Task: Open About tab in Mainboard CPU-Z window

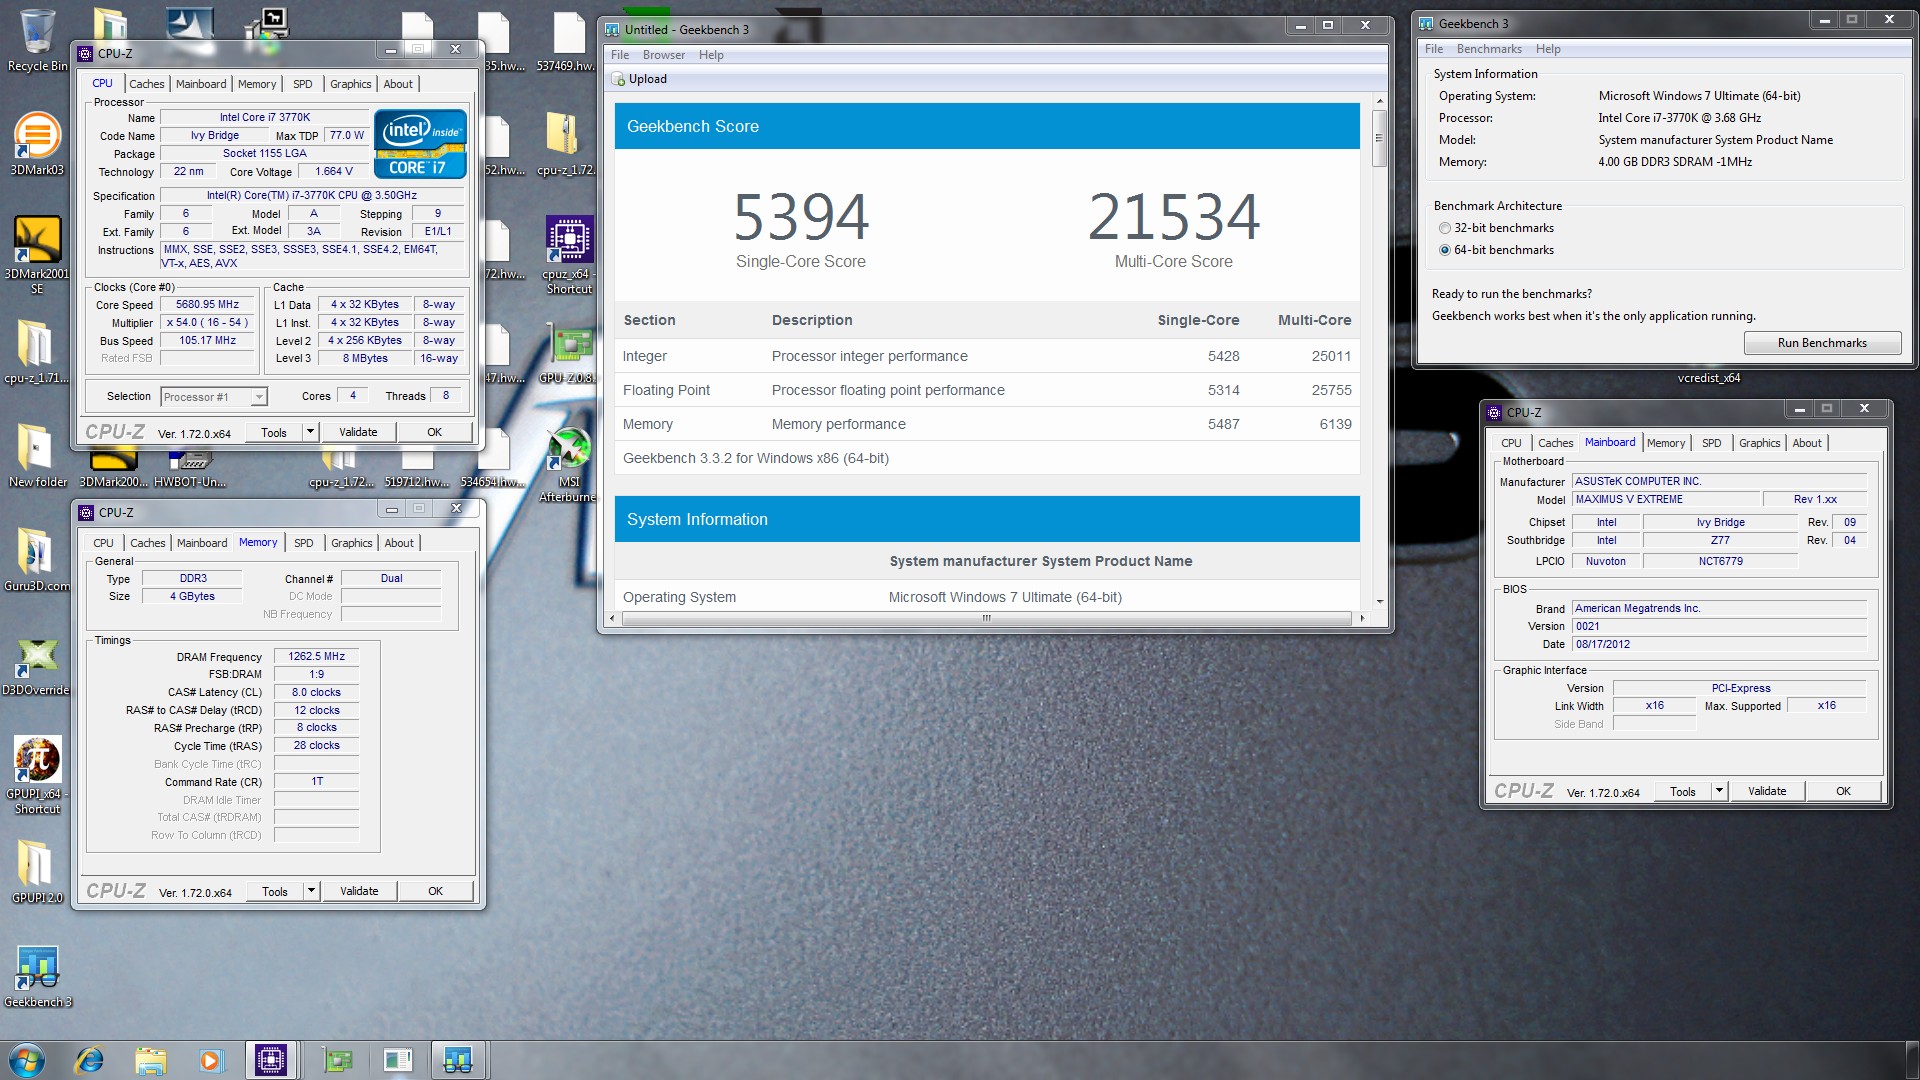Action: pyautogui.click(x=1807, y=443)
